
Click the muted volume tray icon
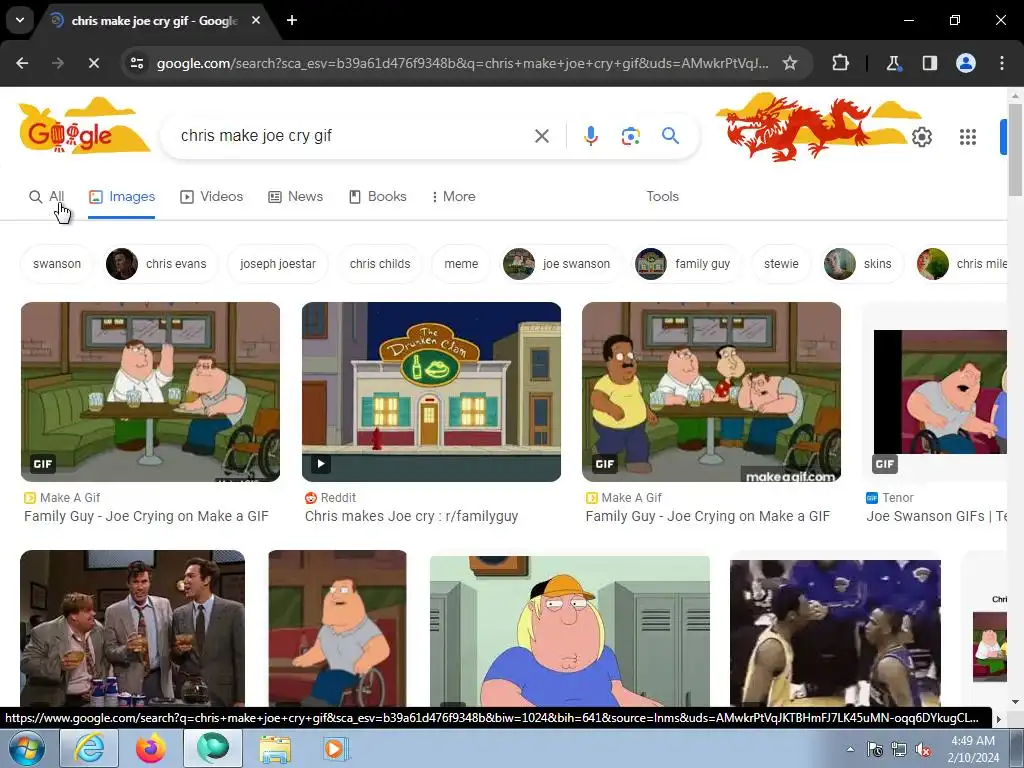(x=923, y=749)
